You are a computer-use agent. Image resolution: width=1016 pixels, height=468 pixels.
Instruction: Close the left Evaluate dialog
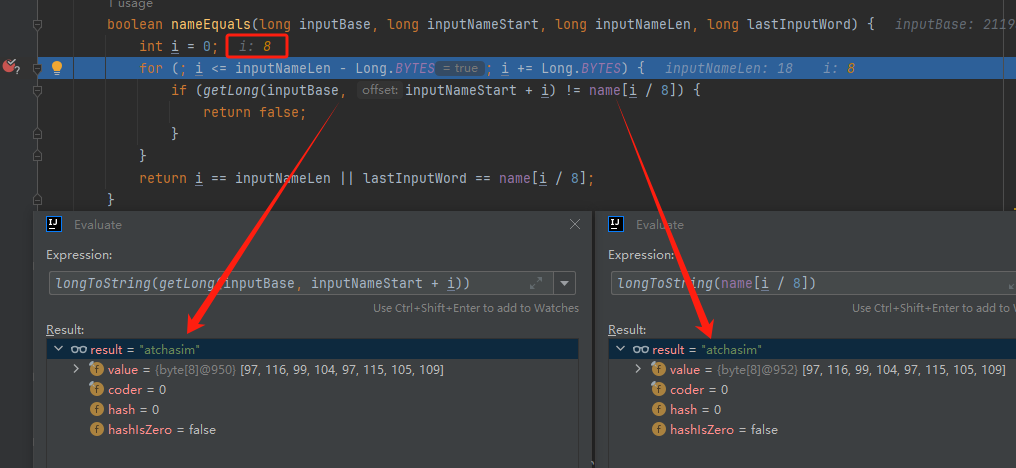tap(574, 224)
